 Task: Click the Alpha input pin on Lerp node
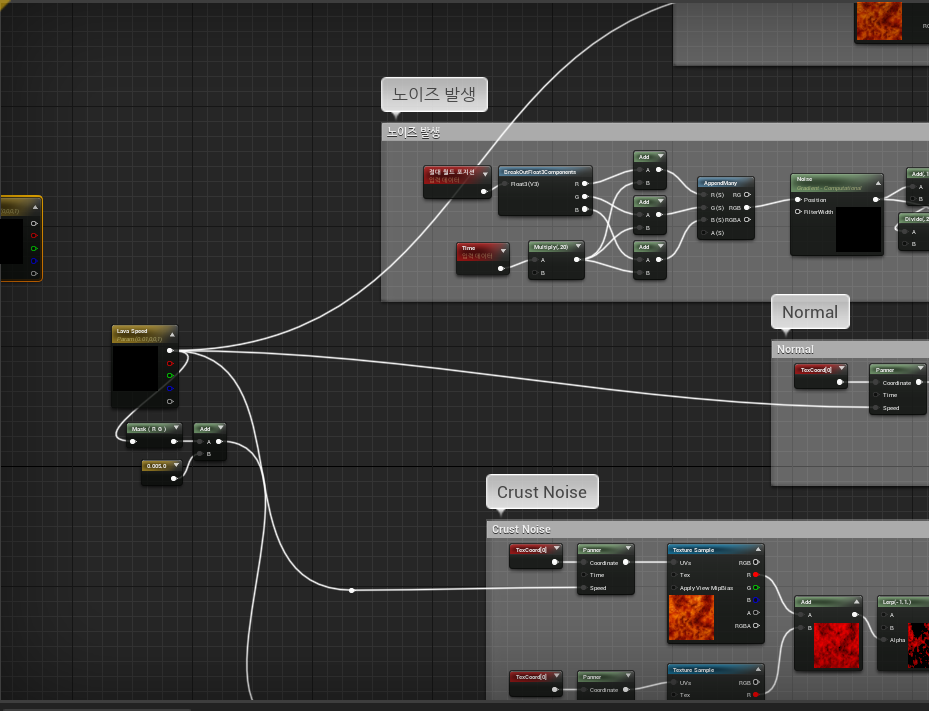tap(884, 640)
